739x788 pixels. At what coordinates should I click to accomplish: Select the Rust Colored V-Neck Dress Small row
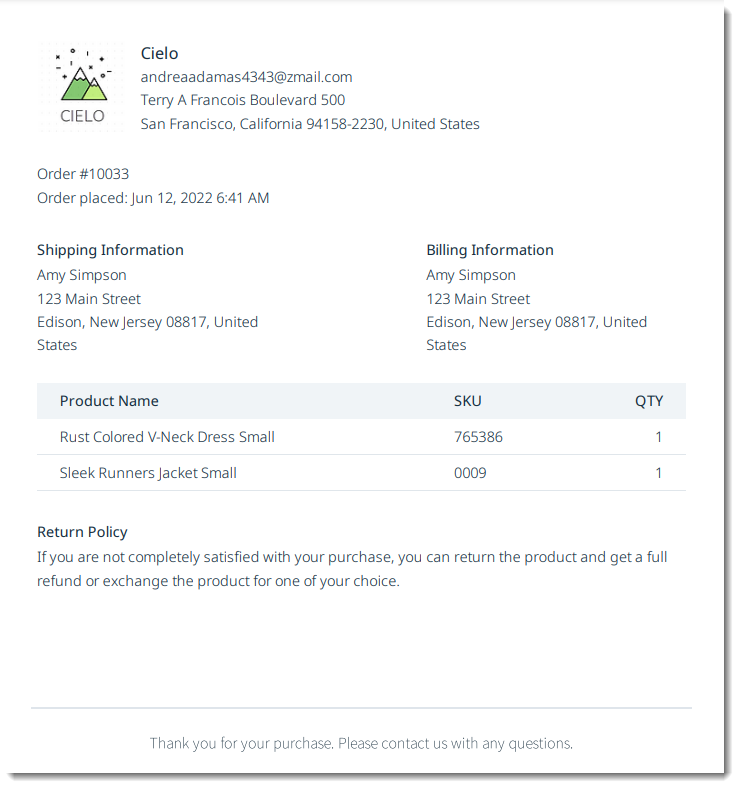(x=361, y=437)
